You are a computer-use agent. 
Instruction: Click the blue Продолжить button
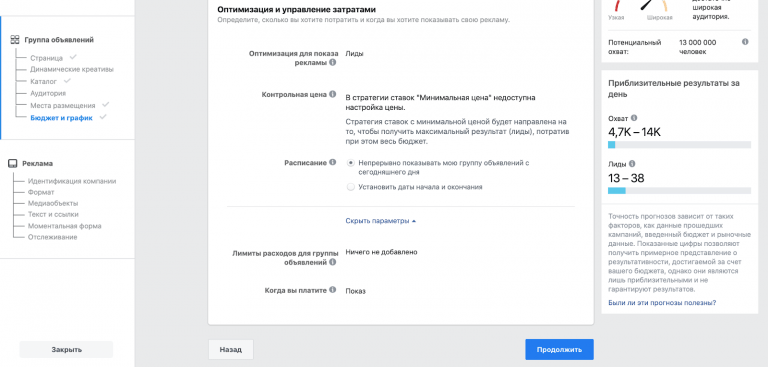tap(559, 349)
